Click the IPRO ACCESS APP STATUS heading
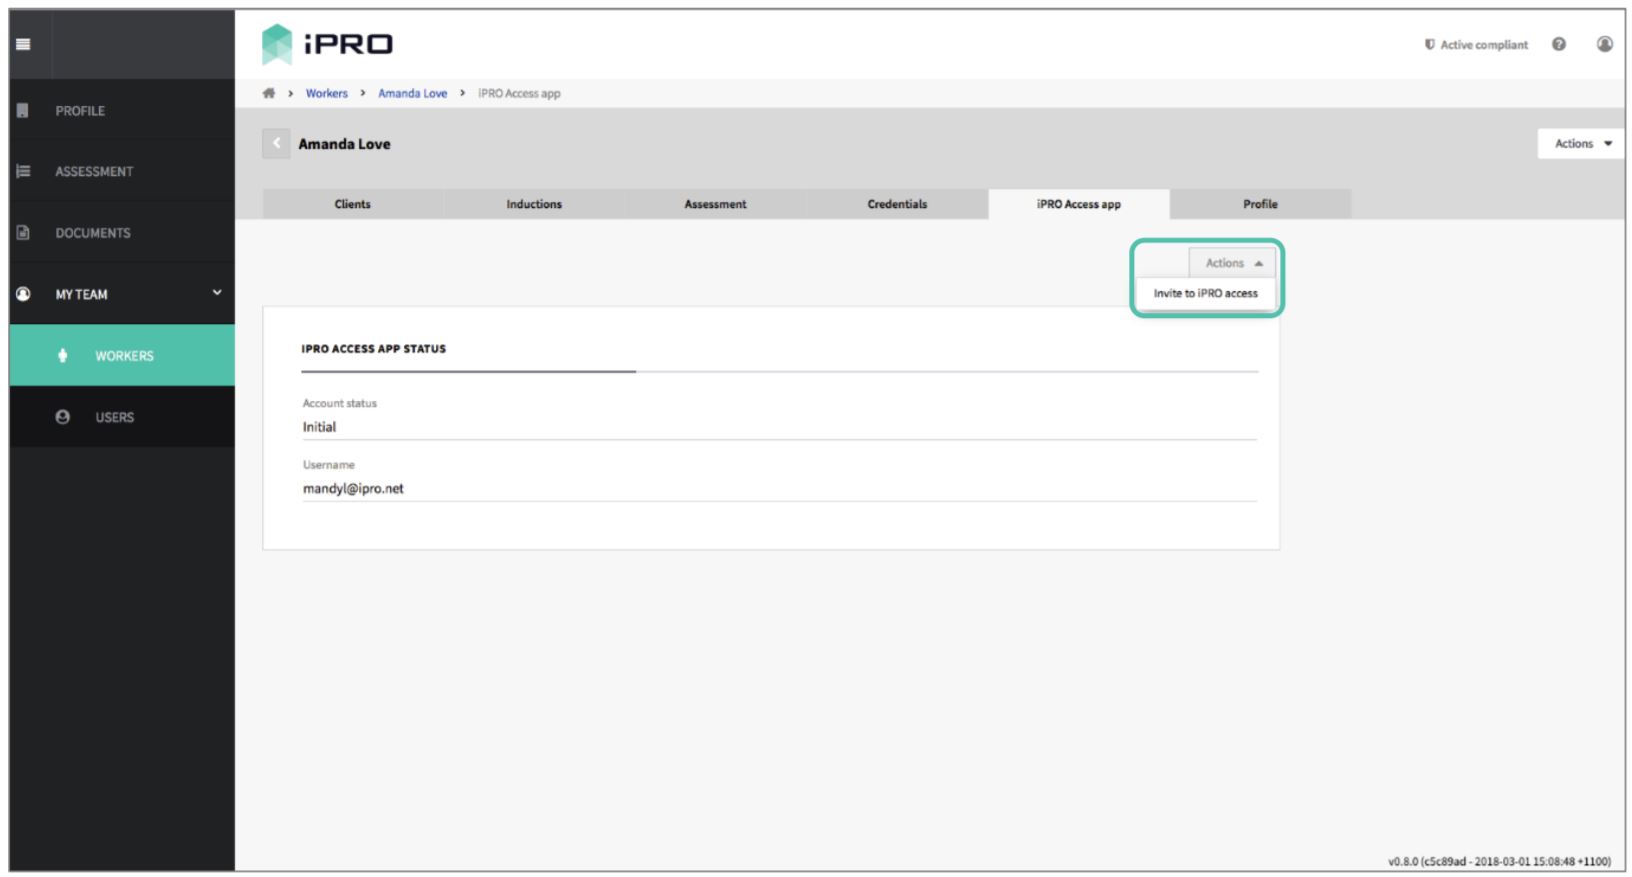Image resolution: width=1632 pixels, height=877 pixels. (374, 349)
